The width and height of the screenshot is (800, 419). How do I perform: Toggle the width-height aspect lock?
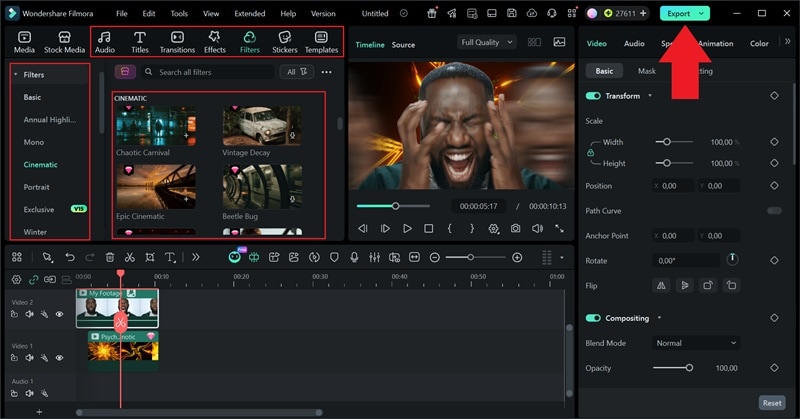coord(590,153)
